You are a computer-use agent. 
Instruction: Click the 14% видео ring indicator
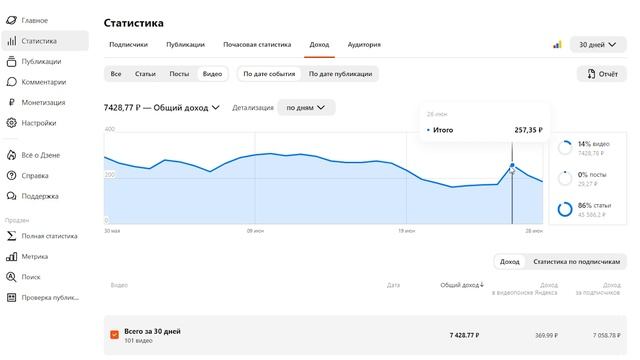[x=565, y=147]
